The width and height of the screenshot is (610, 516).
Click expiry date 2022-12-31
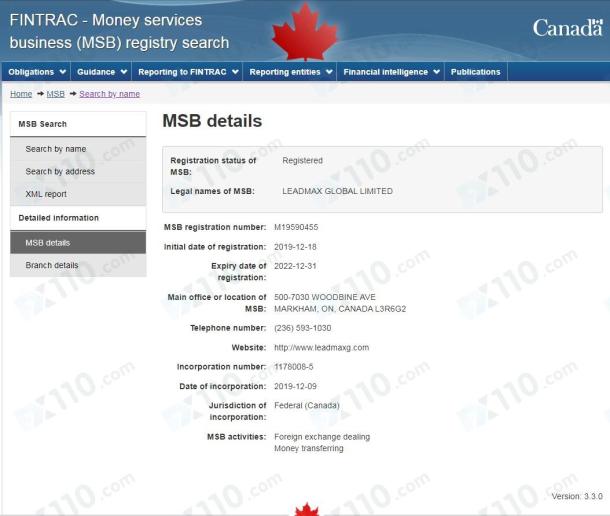pyautogui.click(x=295, y=266)
